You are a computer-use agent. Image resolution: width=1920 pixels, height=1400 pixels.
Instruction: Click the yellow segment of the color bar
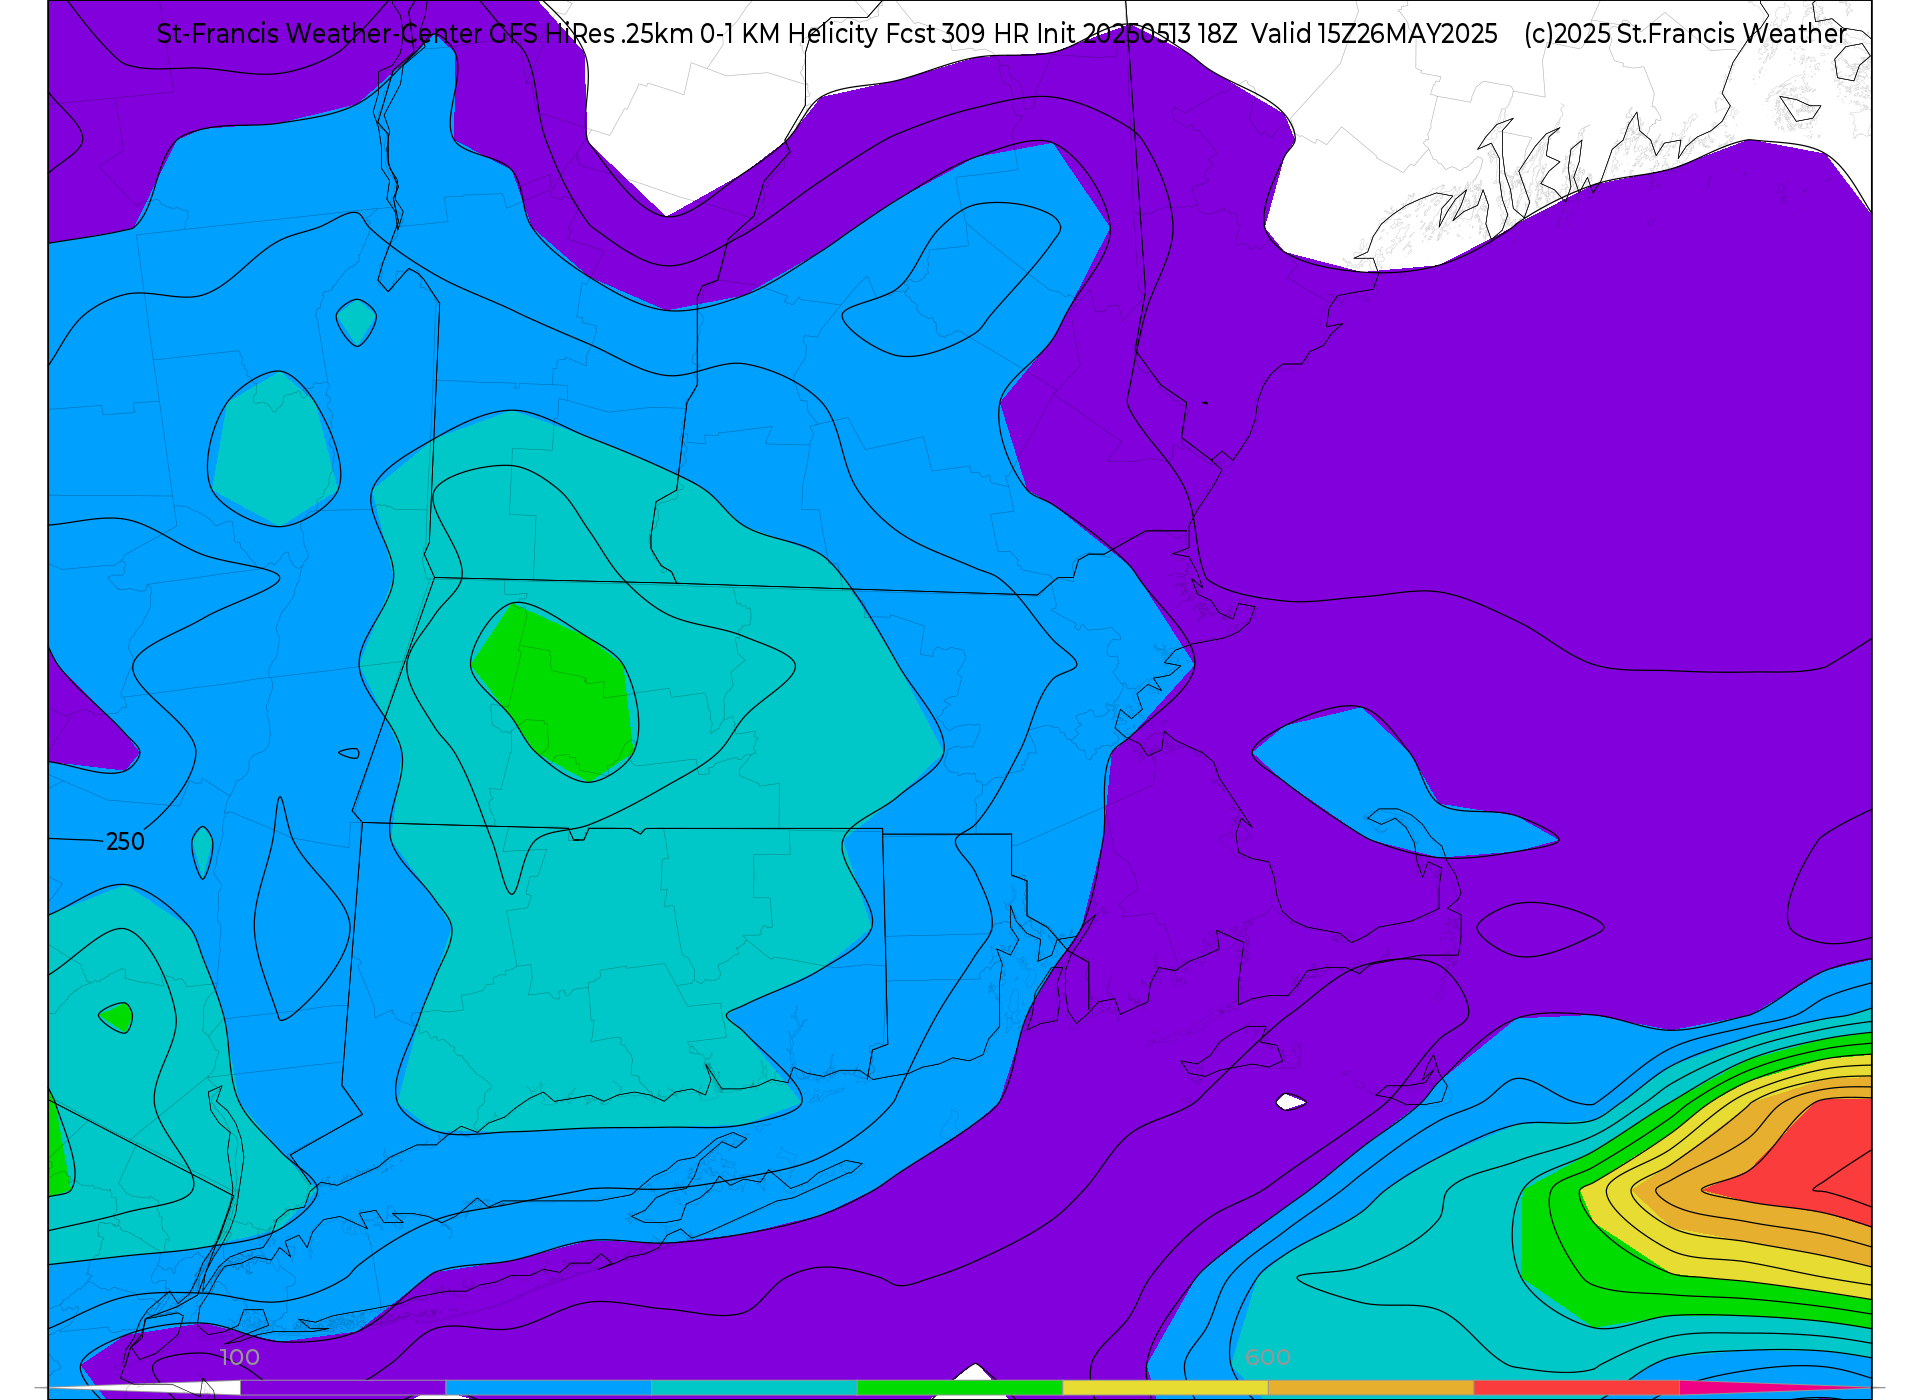click(x=1165, y=1387)
